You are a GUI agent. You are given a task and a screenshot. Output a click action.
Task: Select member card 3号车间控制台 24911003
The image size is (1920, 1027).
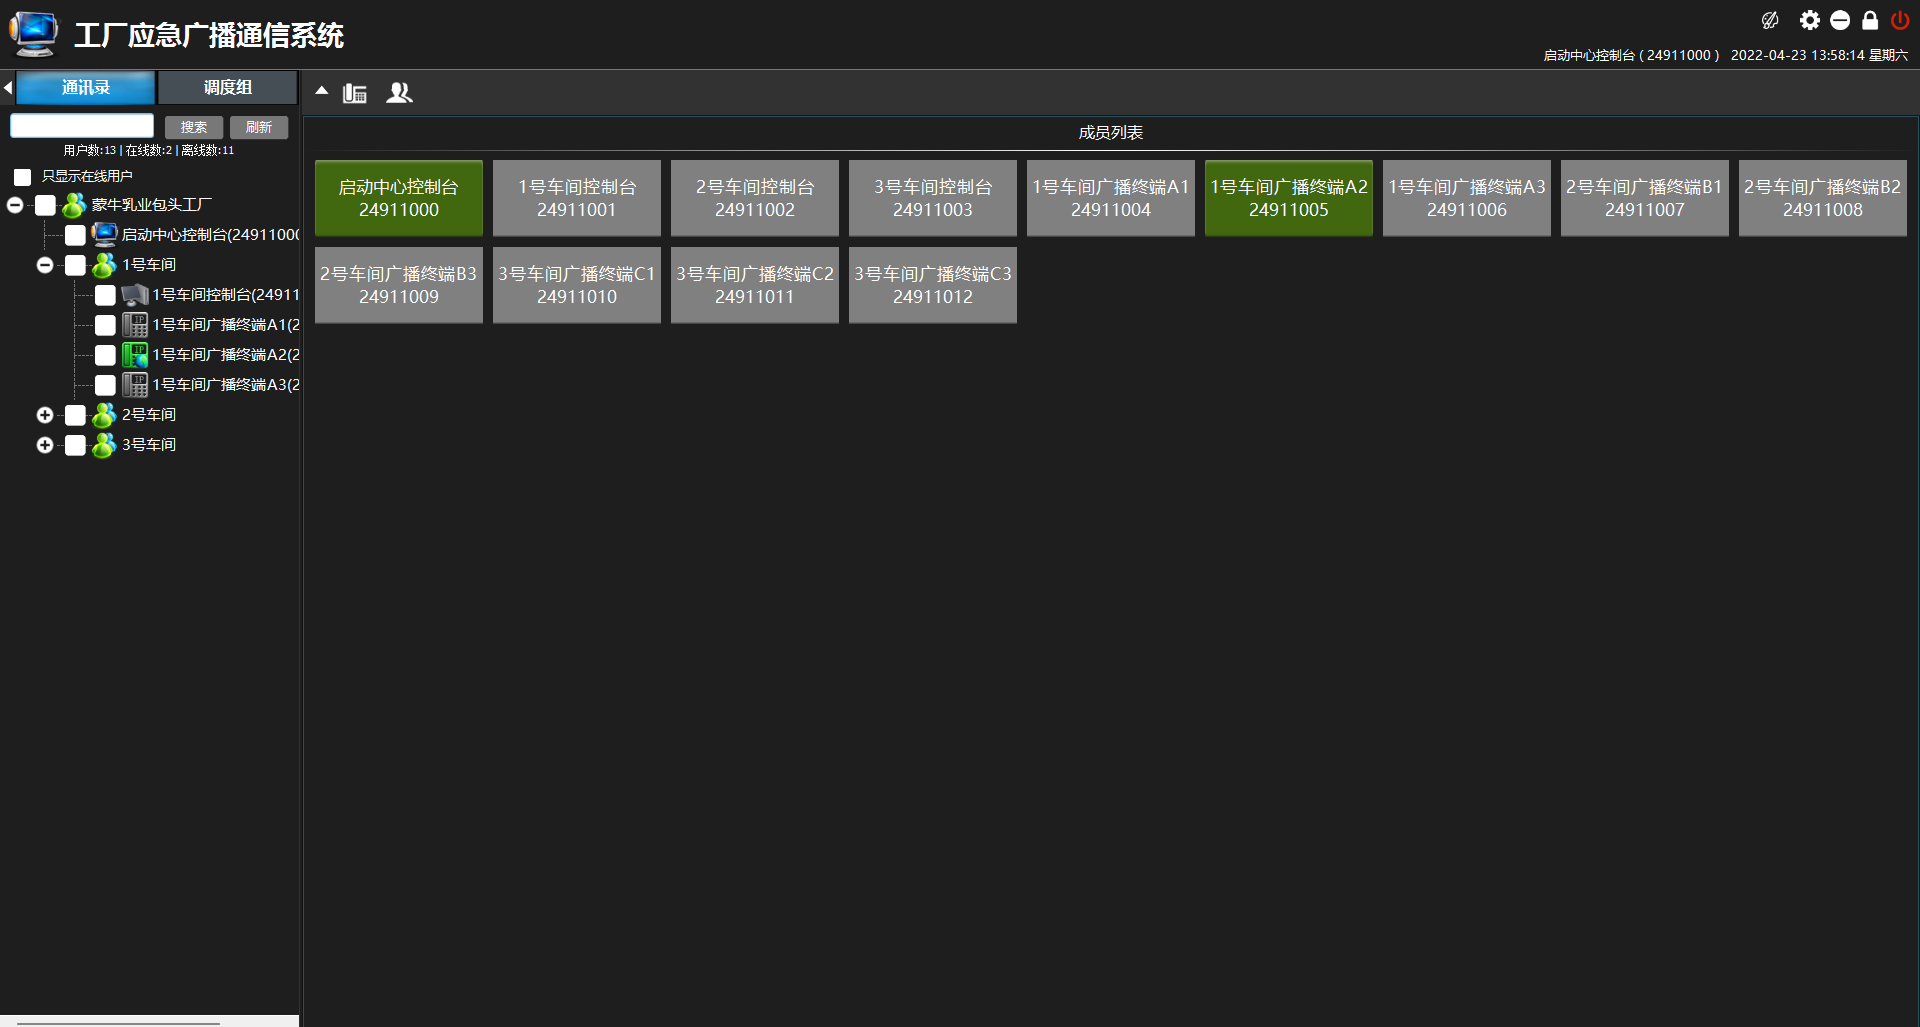click(933, 198)
